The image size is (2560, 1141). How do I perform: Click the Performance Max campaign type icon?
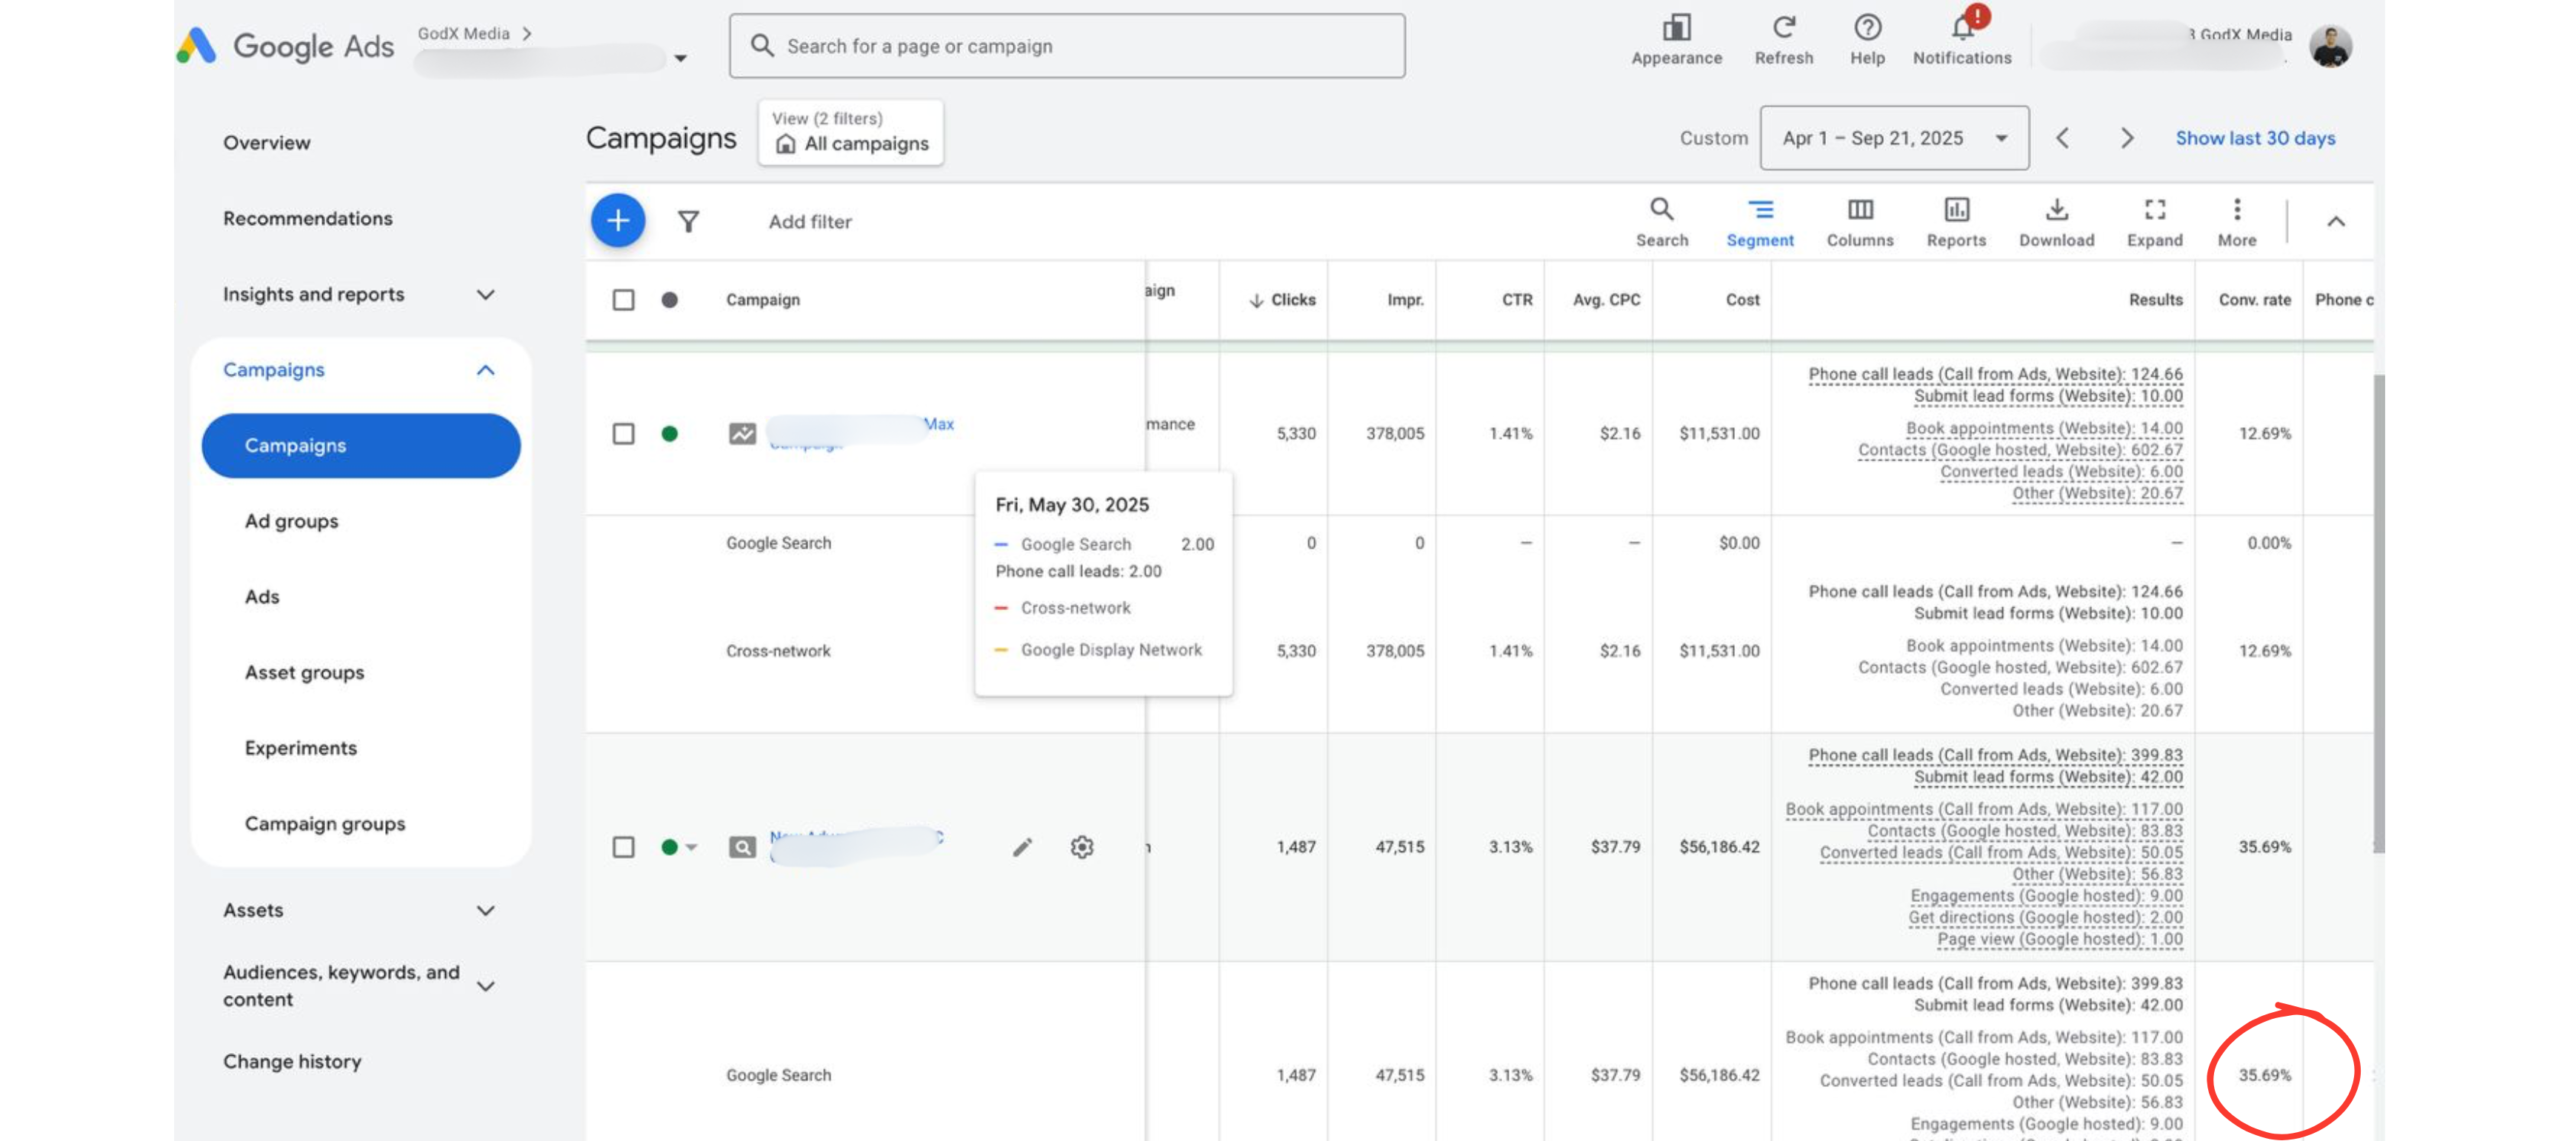(741, 433)
